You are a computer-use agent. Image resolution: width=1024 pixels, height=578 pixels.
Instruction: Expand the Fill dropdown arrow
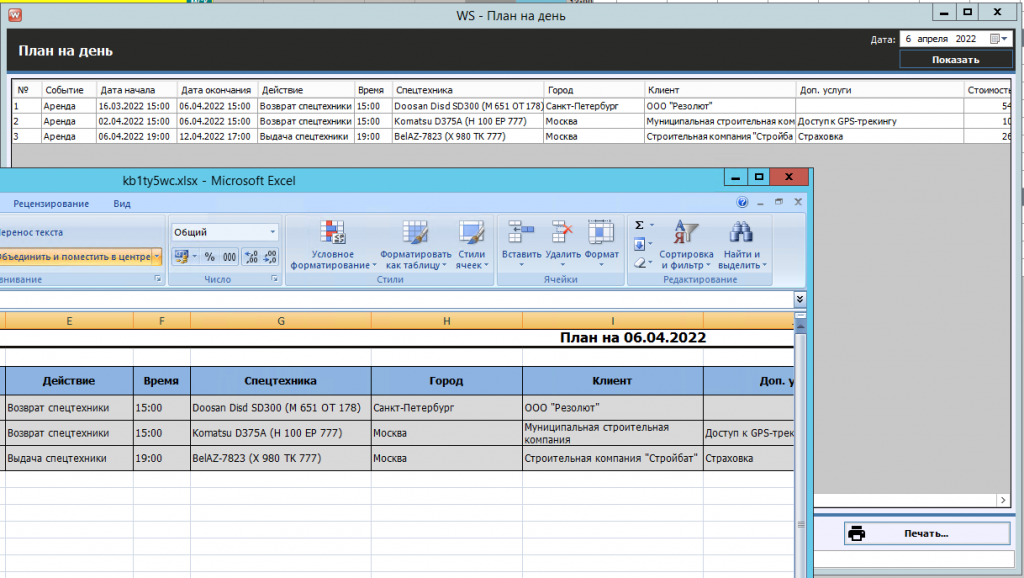tap(650, 244)
